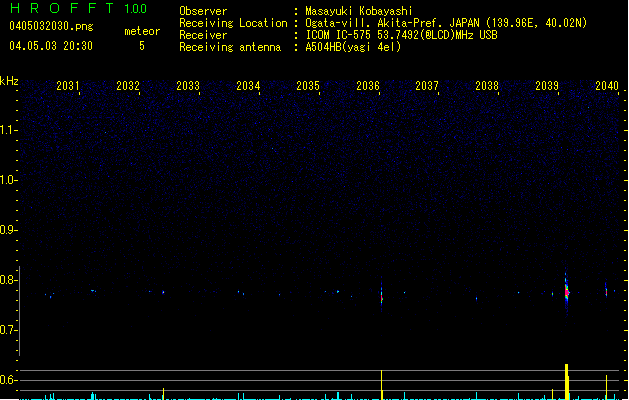This screenshot has width=629, height=400.
Task: Click the date stamp 04.05.03 20:30
Action: 51,46
